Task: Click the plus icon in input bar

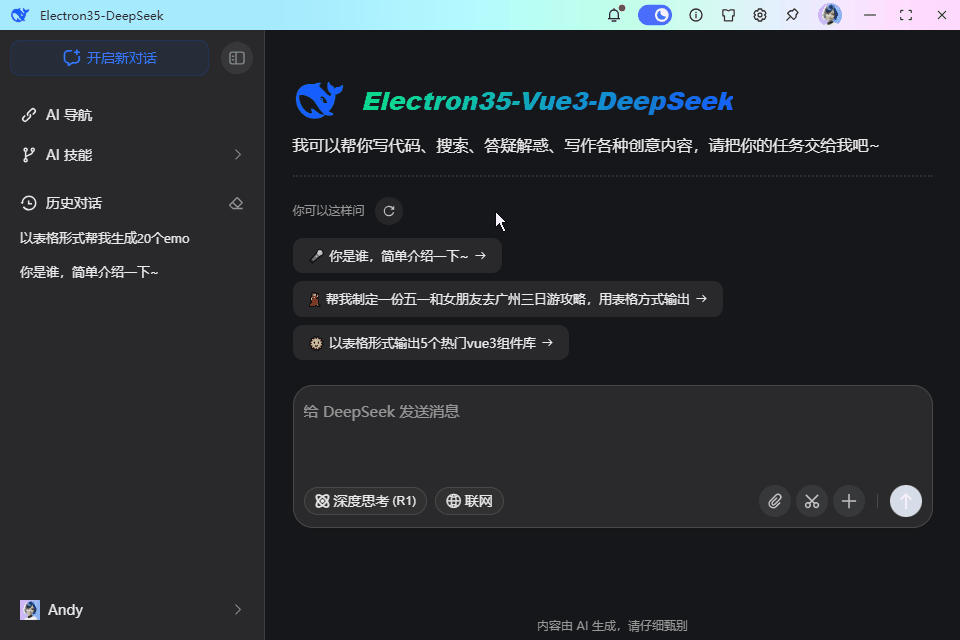Action: [x=849, y=502]
